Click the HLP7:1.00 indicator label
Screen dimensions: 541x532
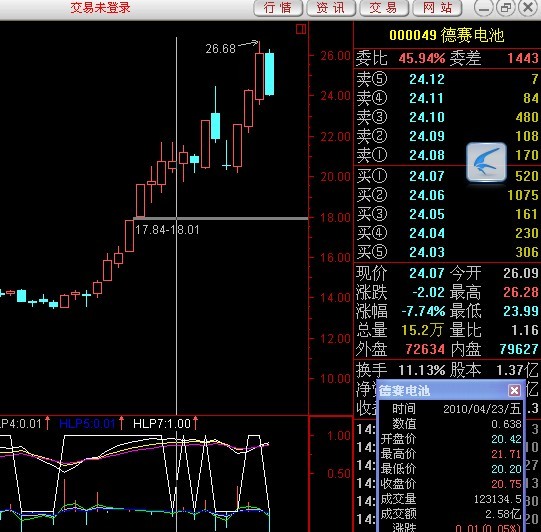[x=161, y=423]
